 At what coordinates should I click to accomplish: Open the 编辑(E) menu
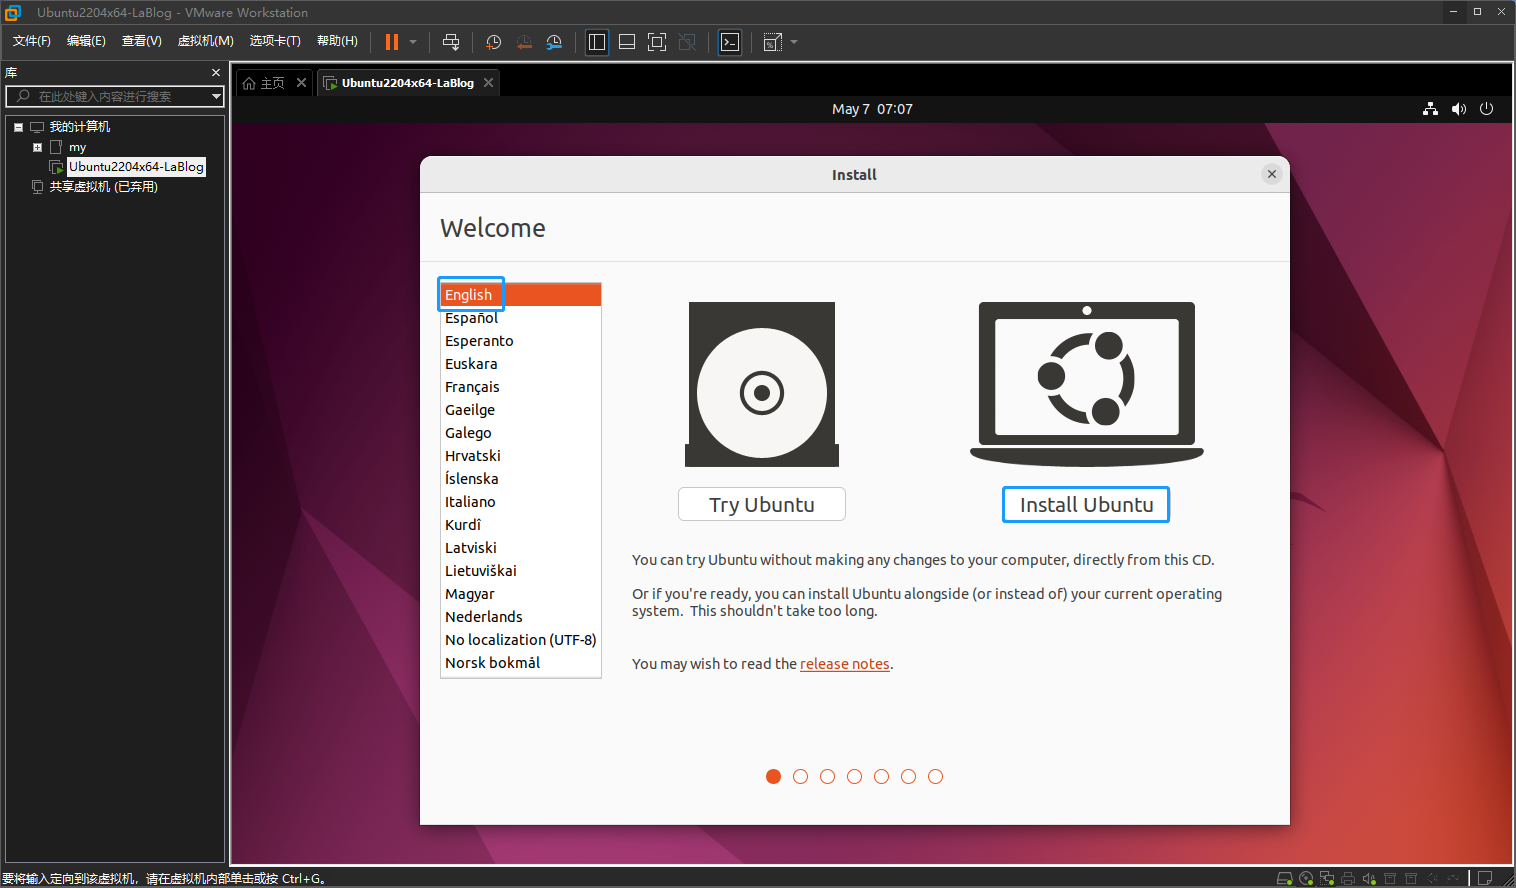tap(86, 41)
